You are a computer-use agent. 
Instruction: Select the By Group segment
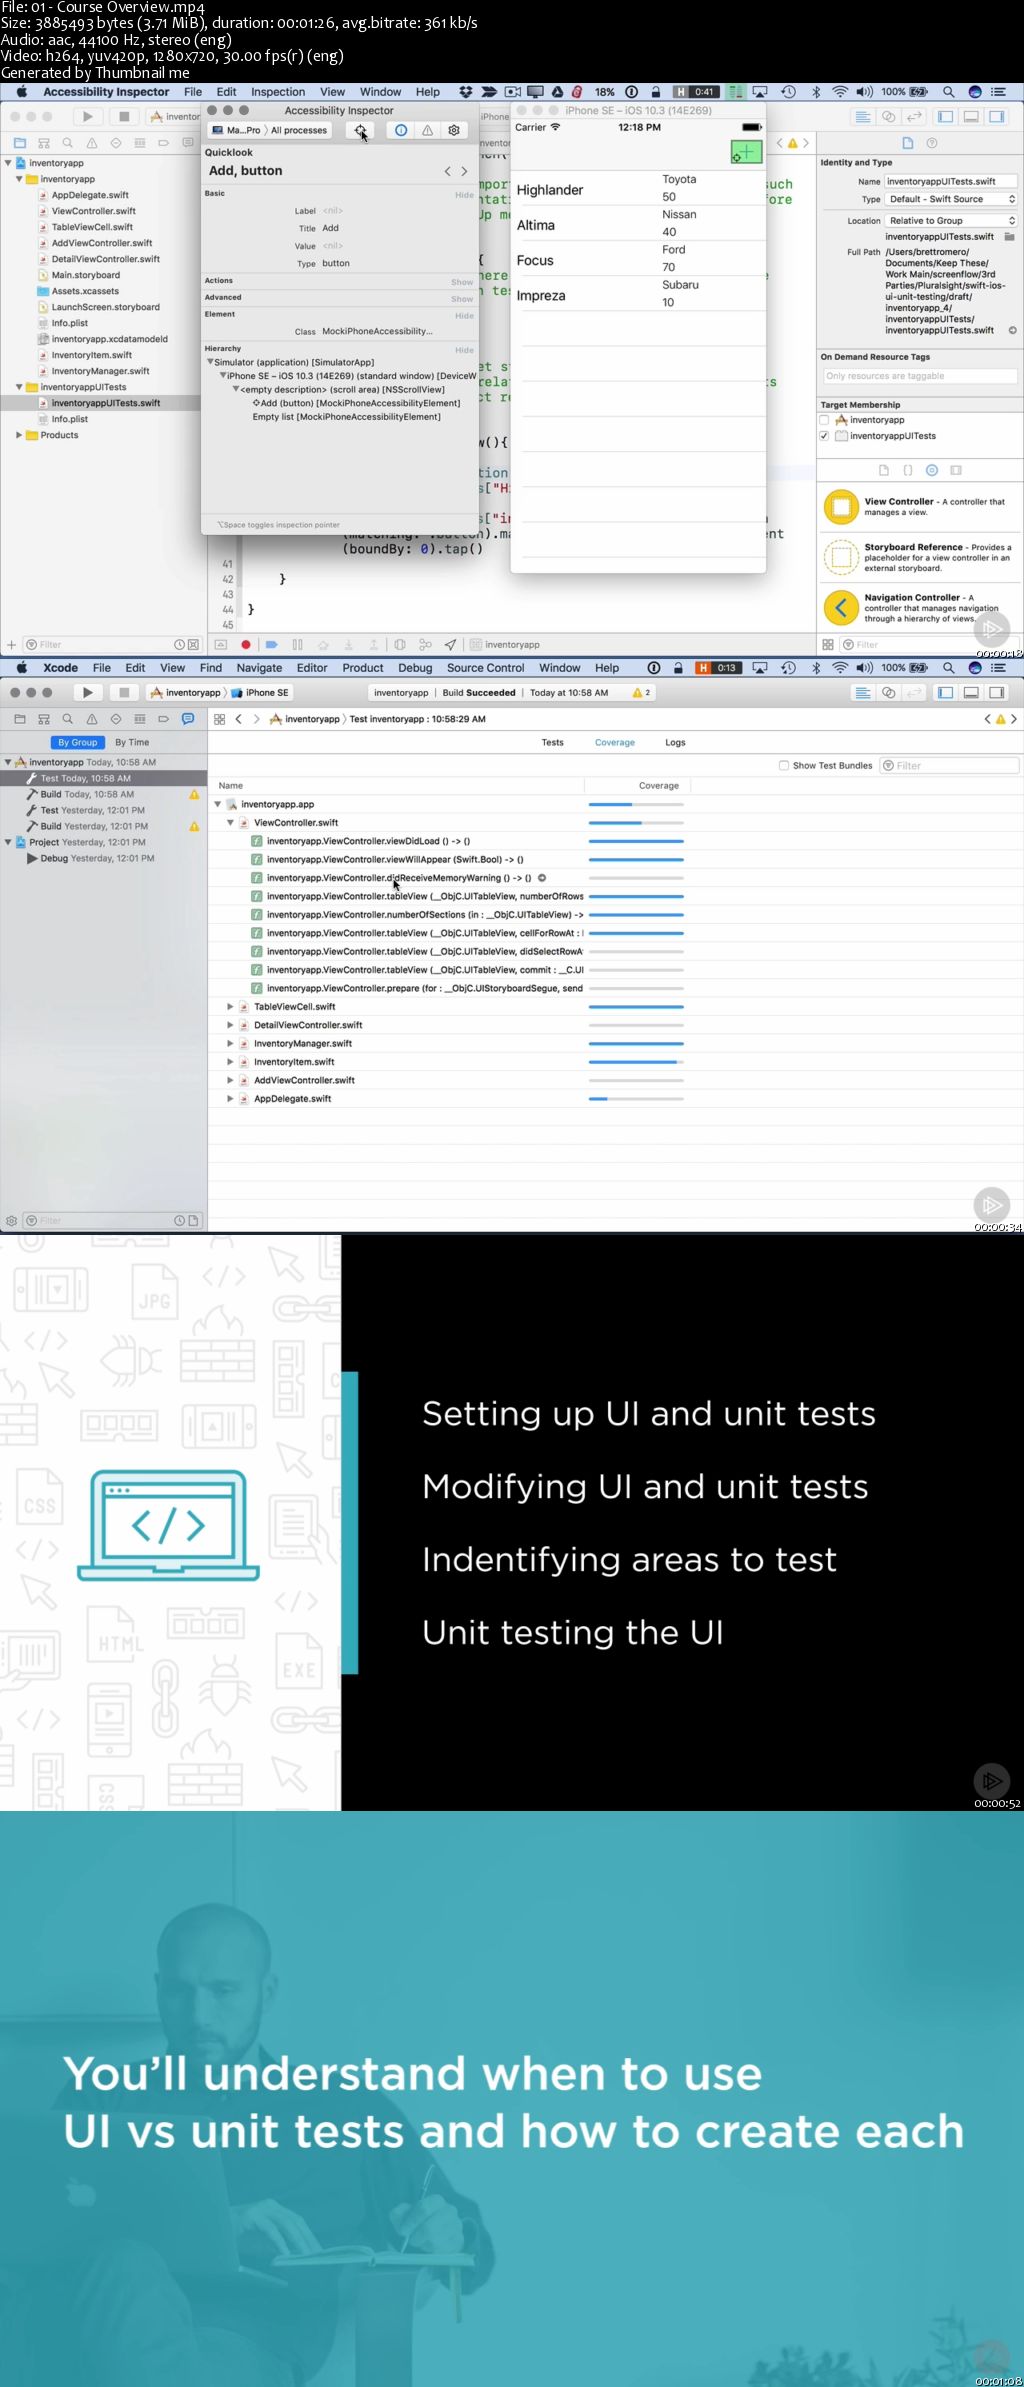click(x=77, y=743)
